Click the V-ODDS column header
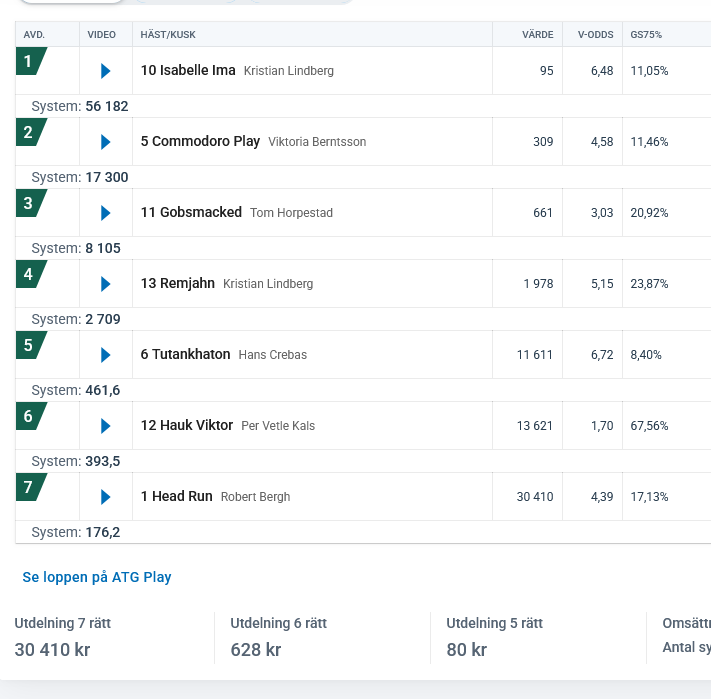 (595, 35)
